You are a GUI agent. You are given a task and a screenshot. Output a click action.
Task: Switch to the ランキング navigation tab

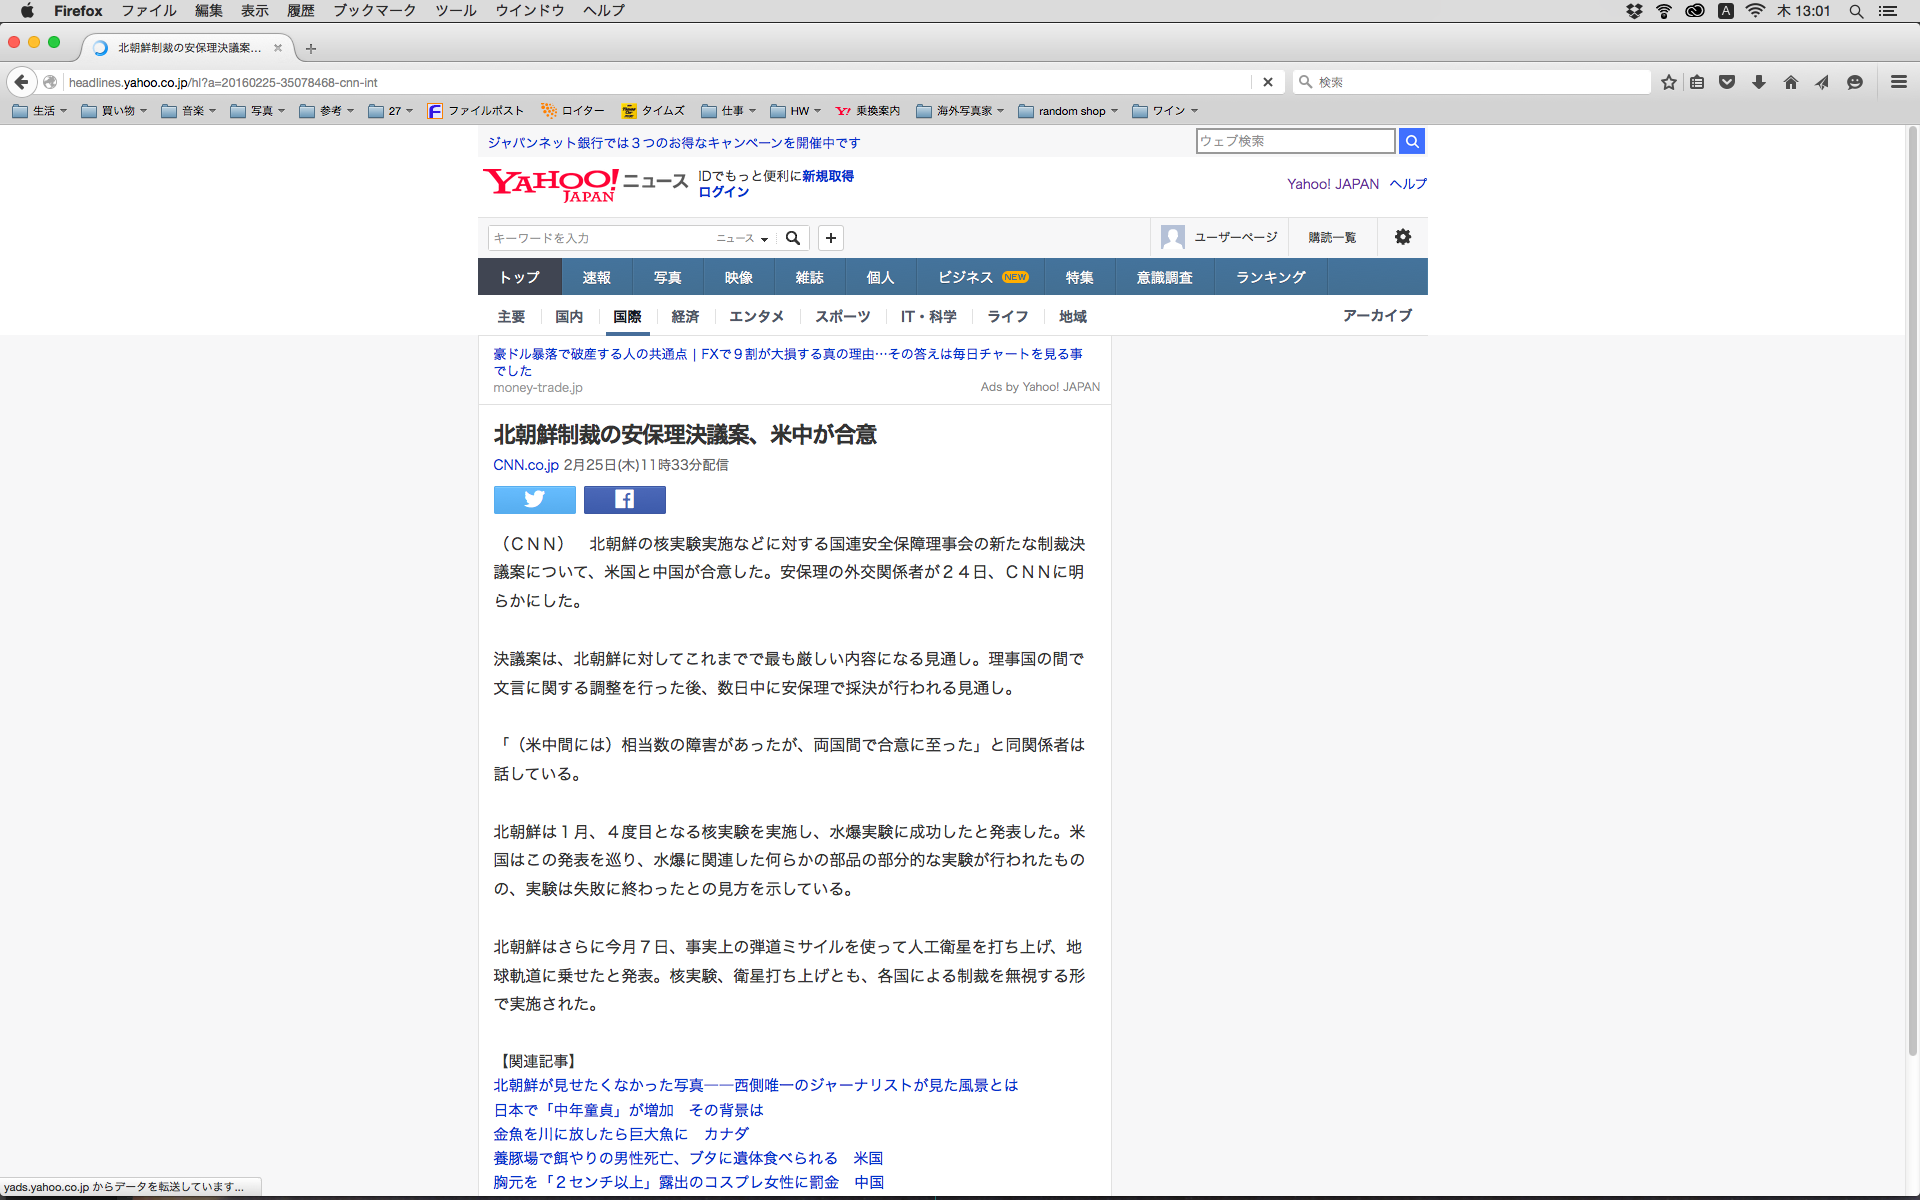[x=1270, y=277]
